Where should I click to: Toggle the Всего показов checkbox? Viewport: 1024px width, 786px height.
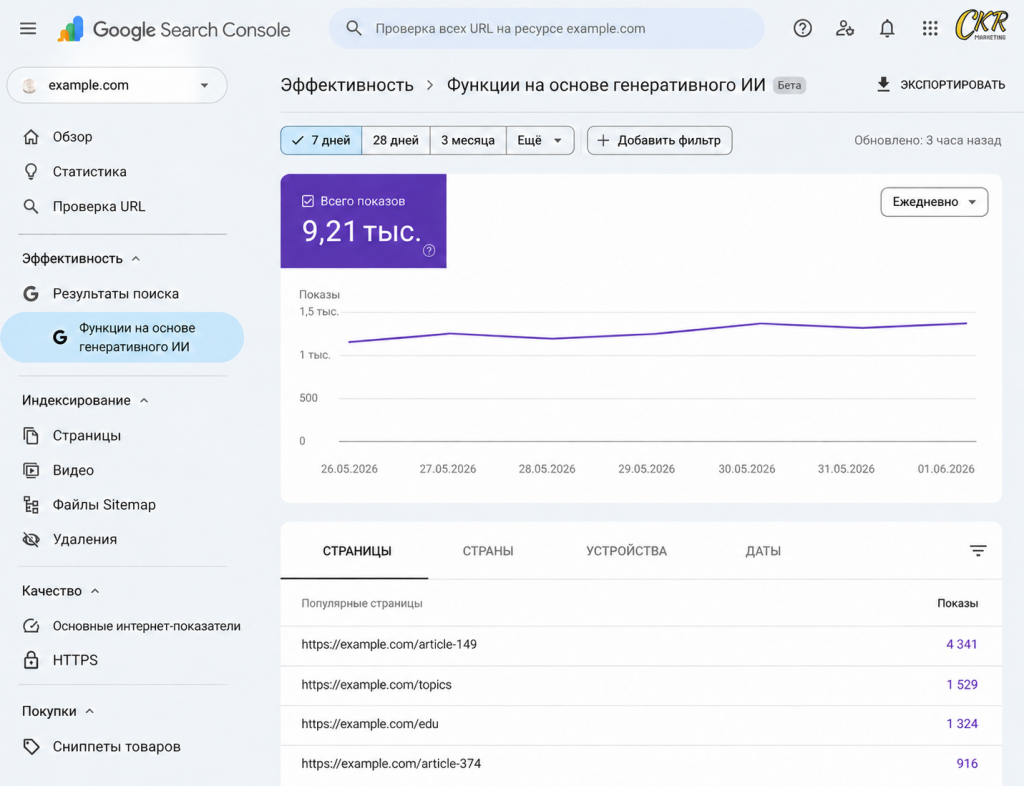click(x=308, y=201)
